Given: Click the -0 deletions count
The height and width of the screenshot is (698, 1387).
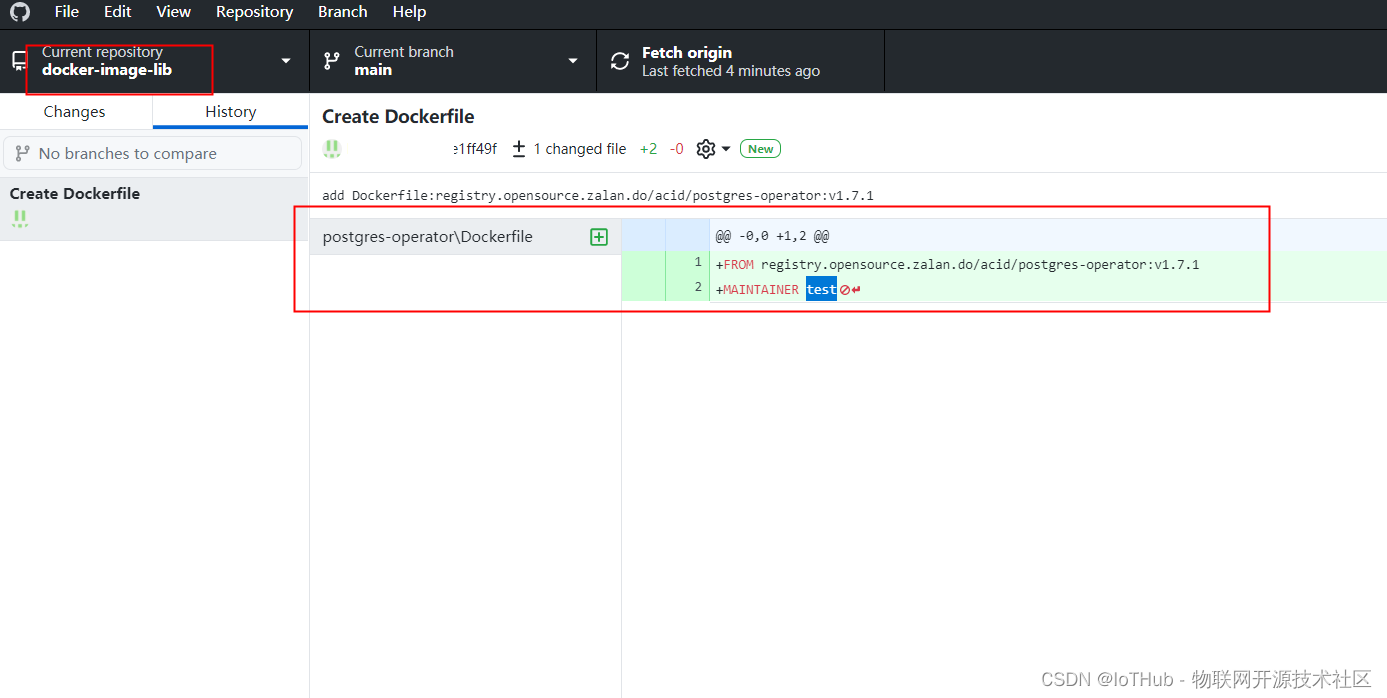Looking at the screenshot, I should 677,149.
